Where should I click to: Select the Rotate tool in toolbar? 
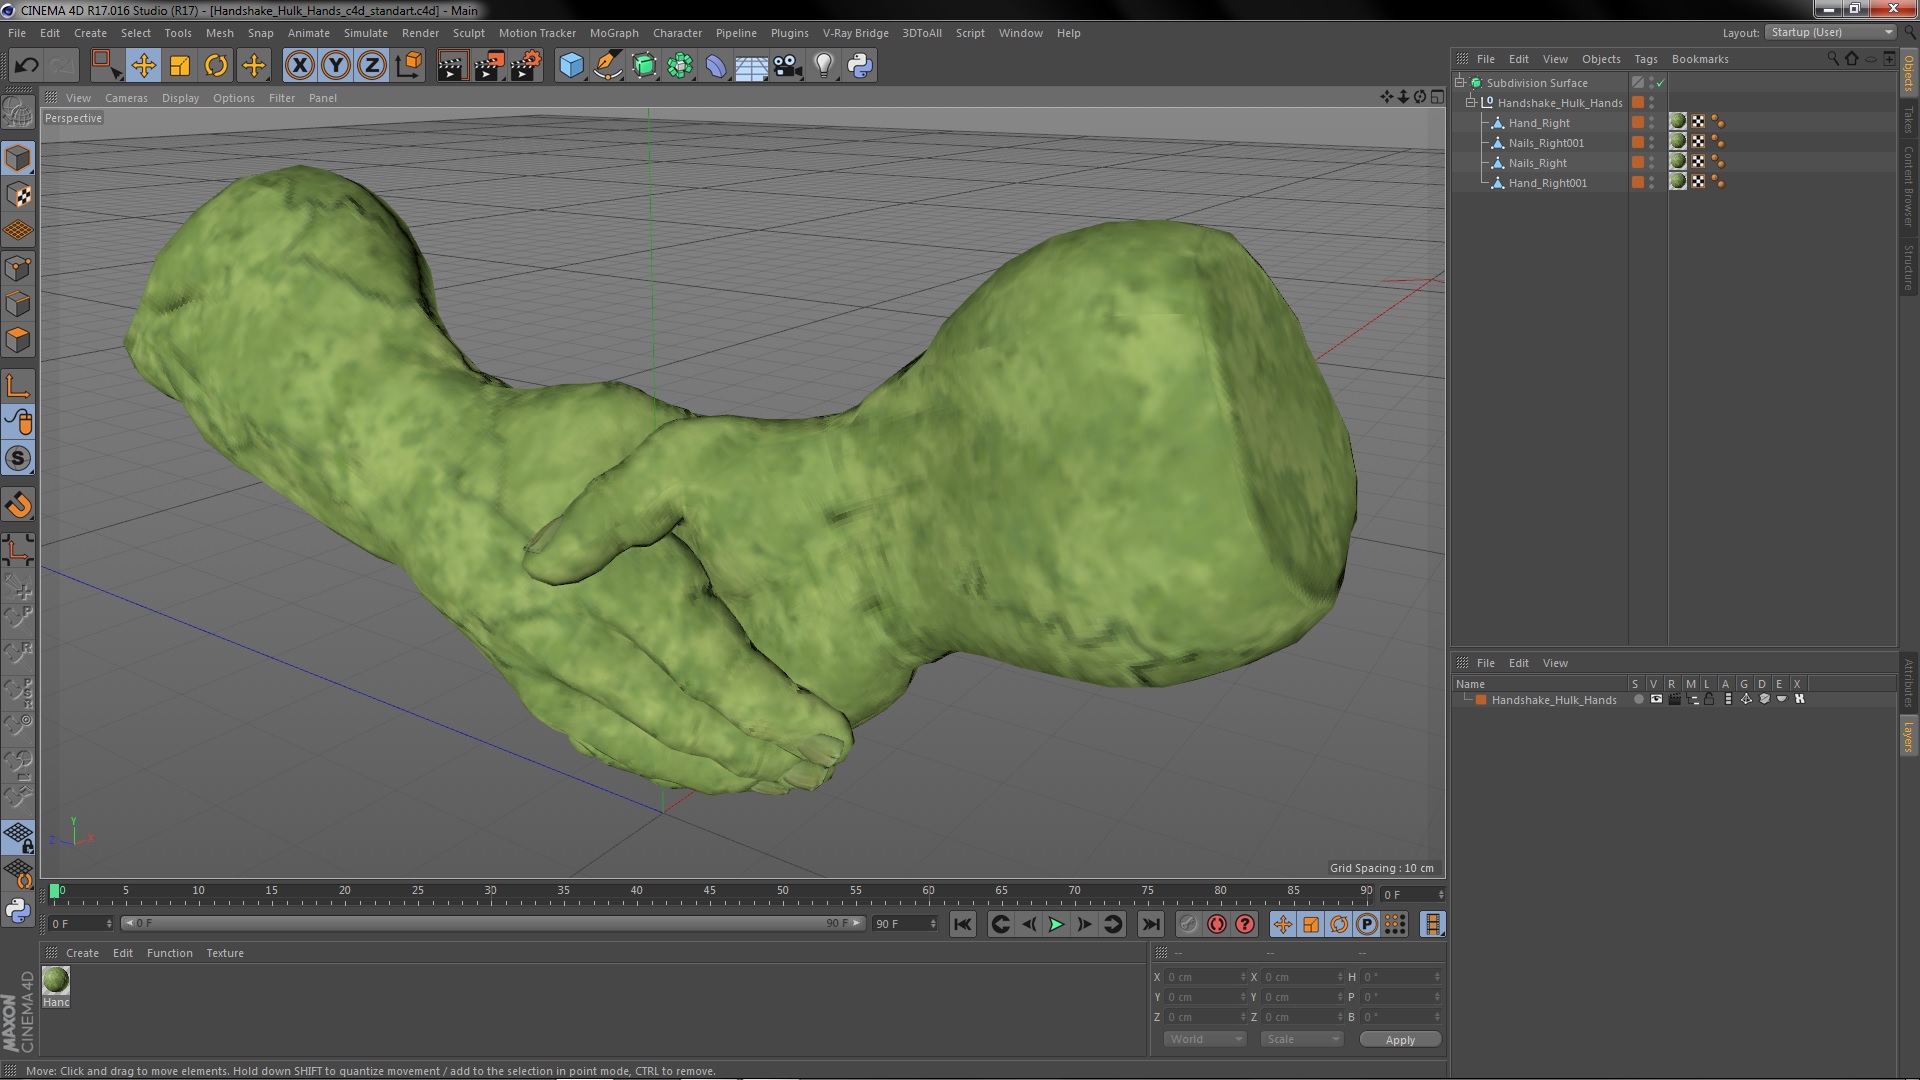(x=216, y=66)
